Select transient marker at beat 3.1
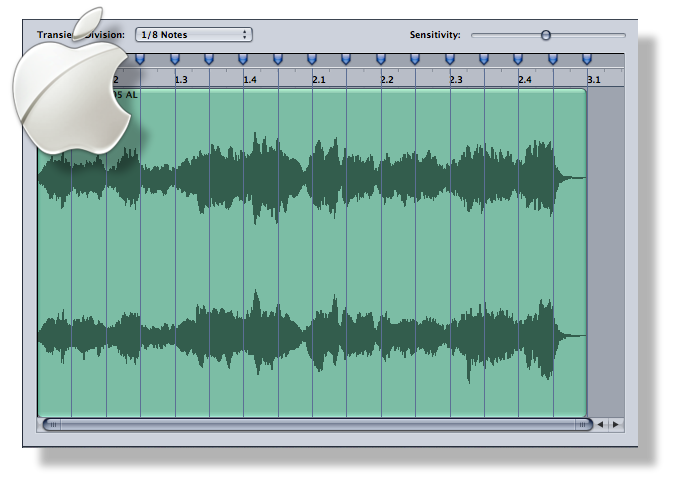This screenshot has height=493, width=684. tap(587, 60)
